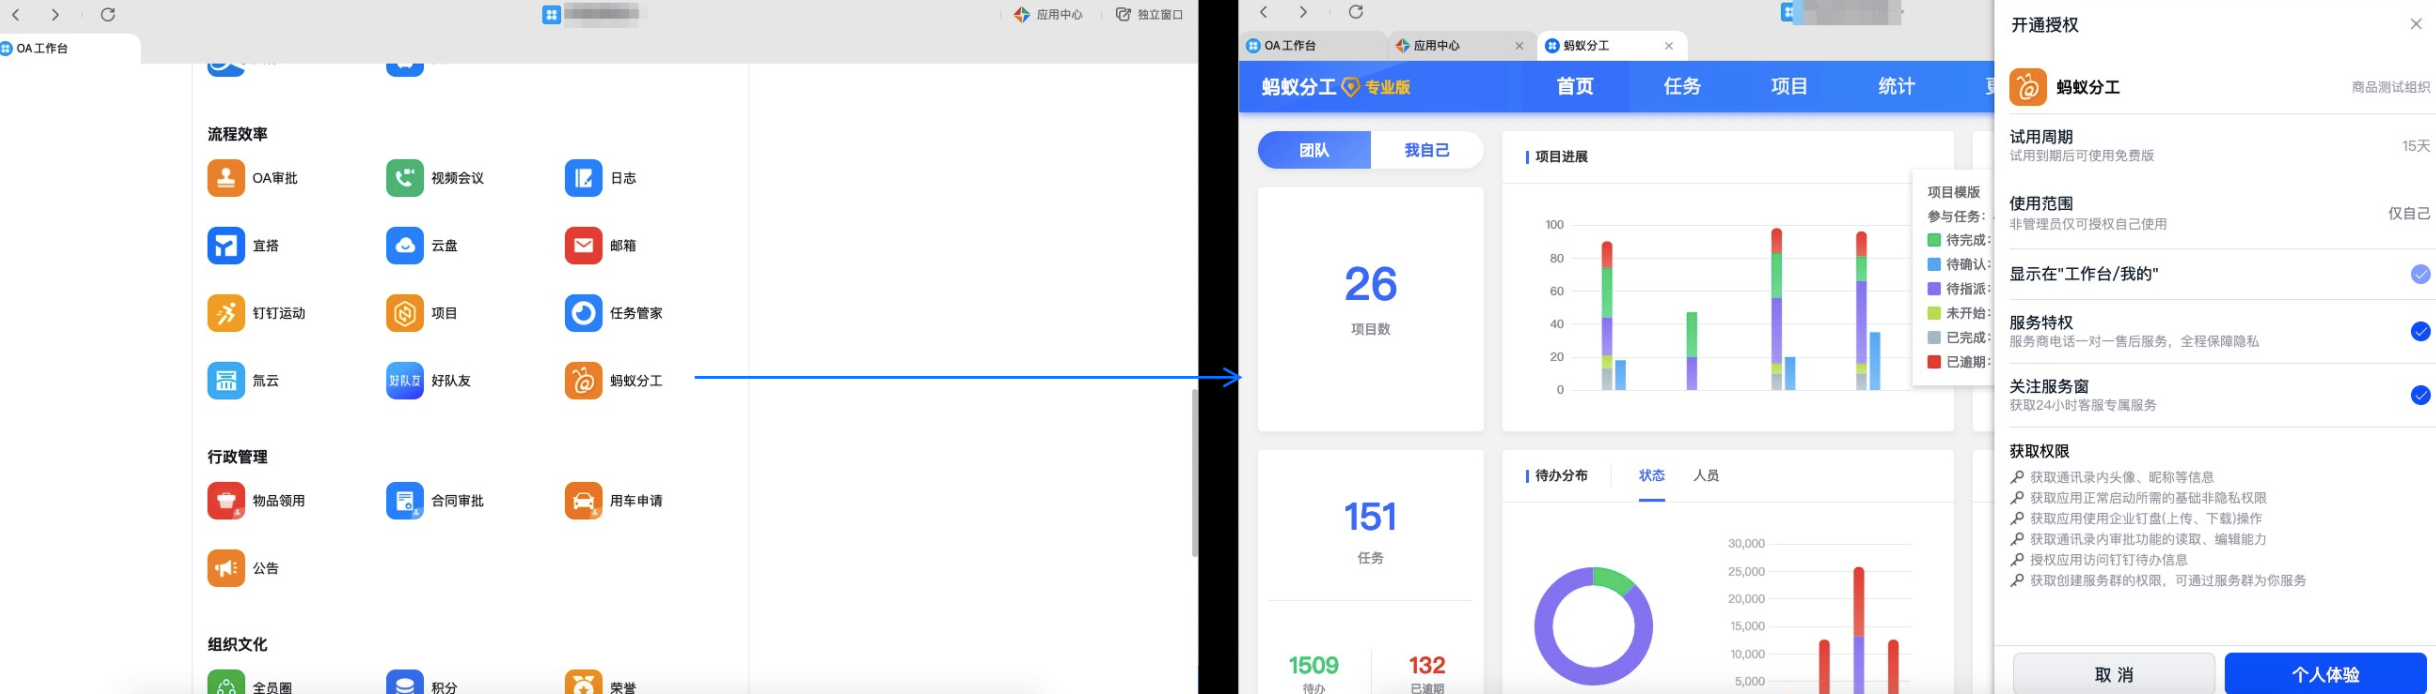Click the 待指派 purple legend swatch
This screenshot has height=694, width=2436.
coord(1934,289)
